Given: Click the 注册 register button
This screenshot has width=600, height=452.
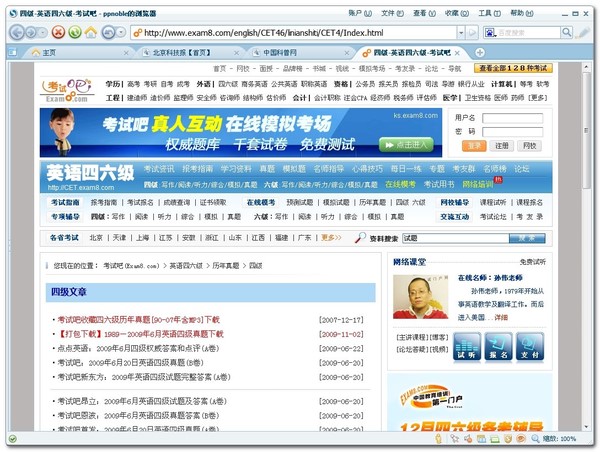Looking at the screenshot, I should click(502, 146).
